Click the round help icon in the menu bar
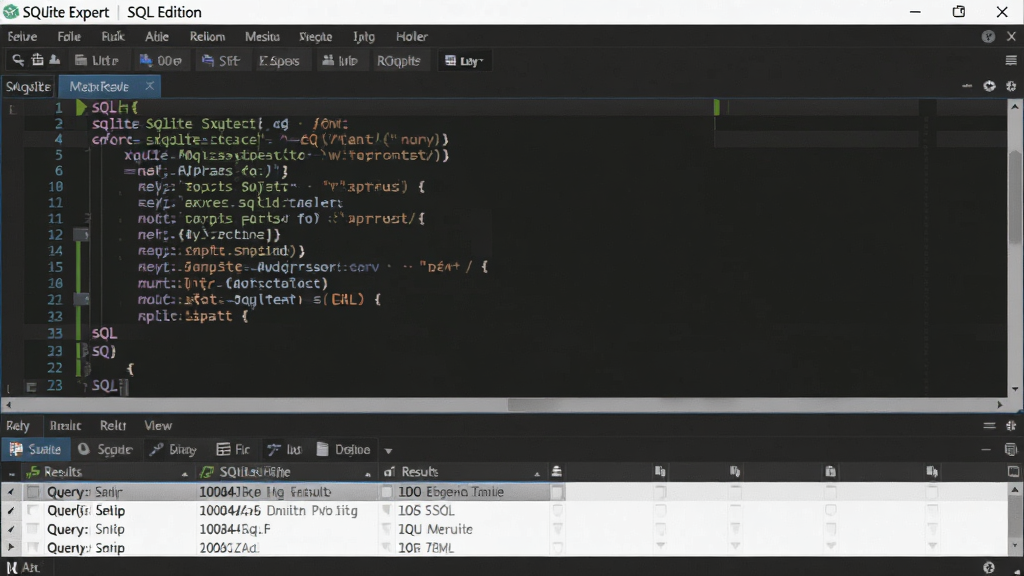The height and width of the screenshot is (576, 1024). coord(988,37)
